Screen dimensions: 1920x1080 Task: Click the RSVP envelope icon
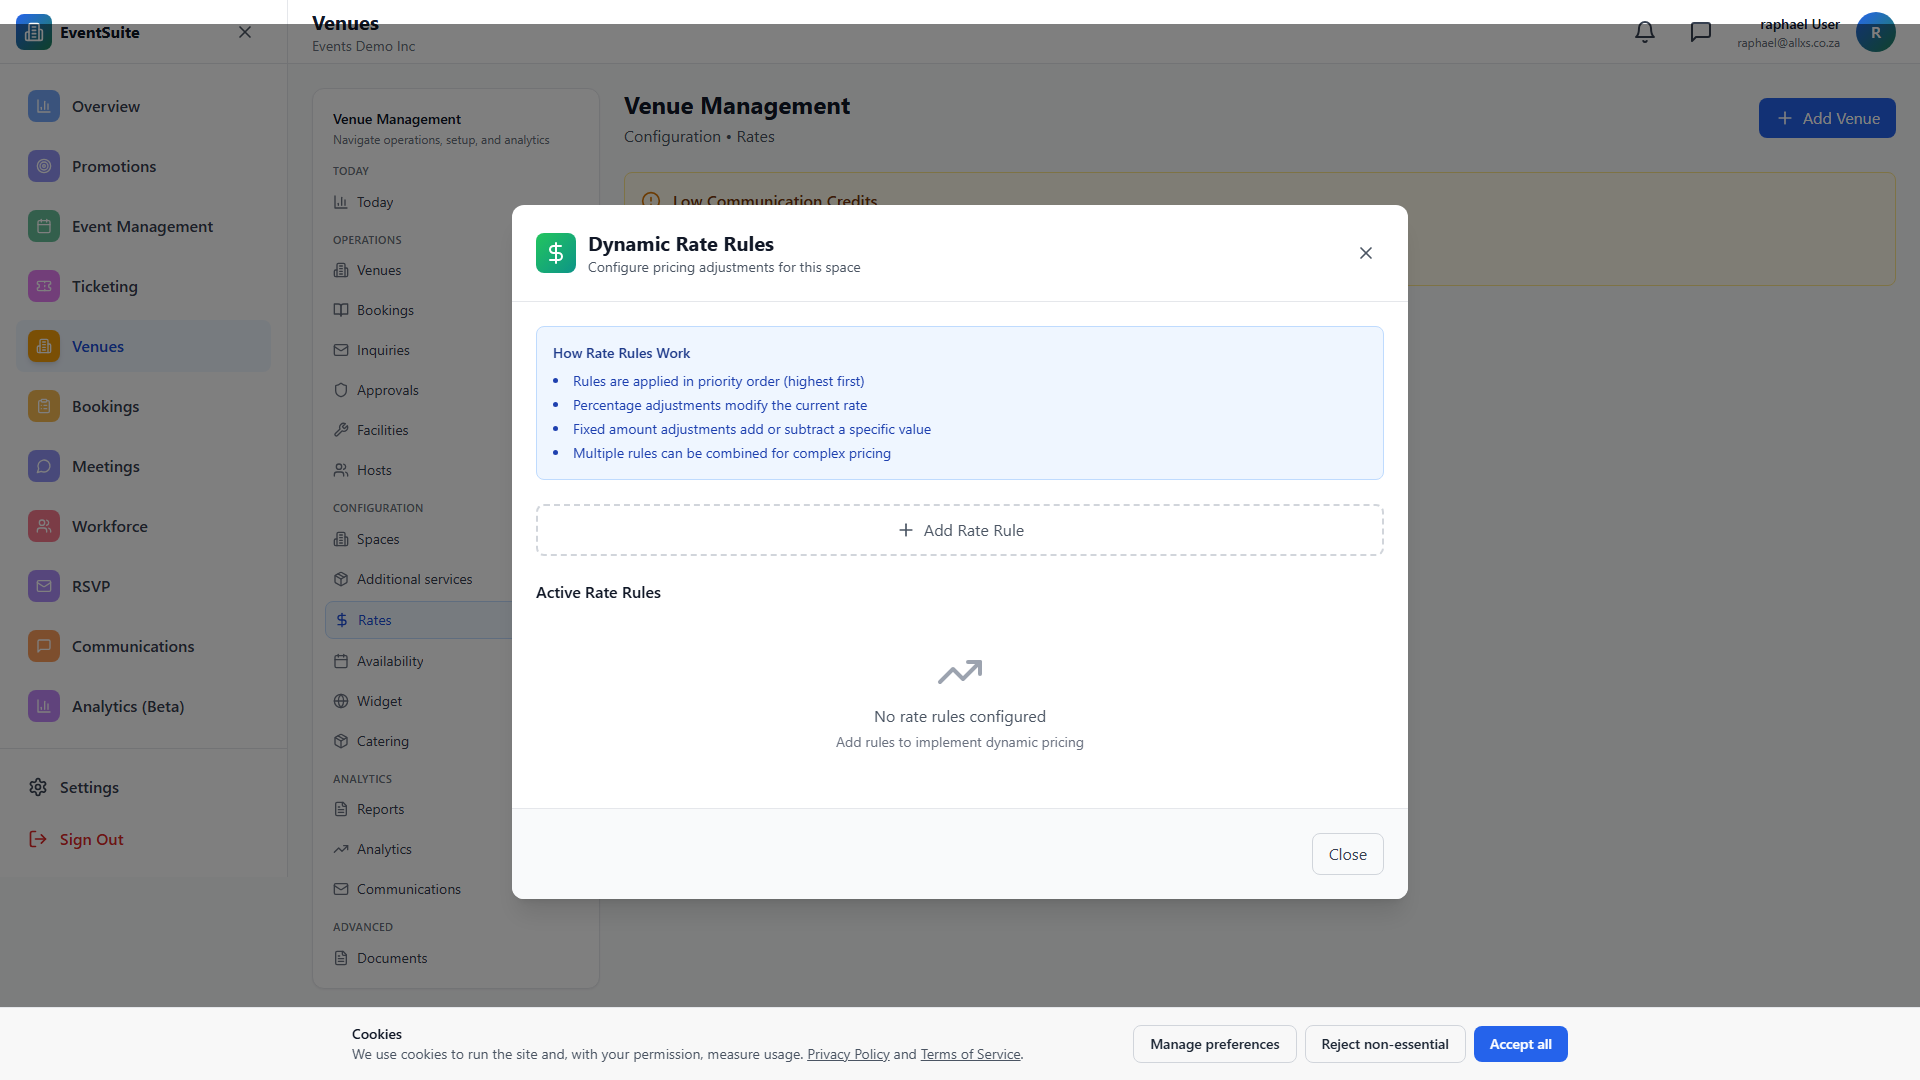click(44, 586)
